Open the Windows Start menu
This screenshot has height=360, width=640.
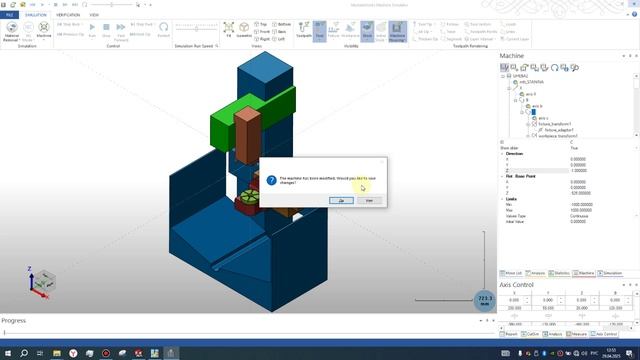coord(8,353)
